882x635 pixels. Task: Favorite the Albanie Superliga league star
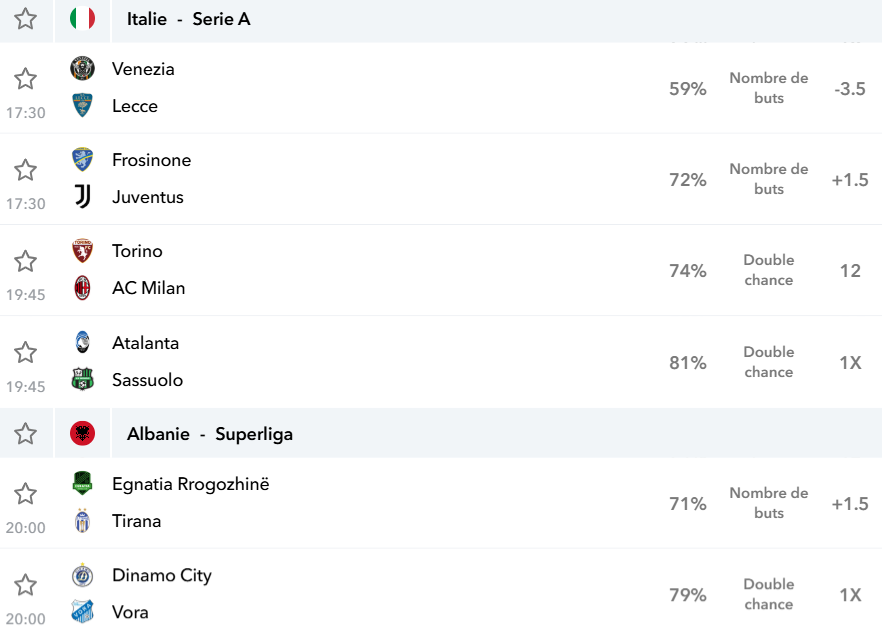coord(25,434)
